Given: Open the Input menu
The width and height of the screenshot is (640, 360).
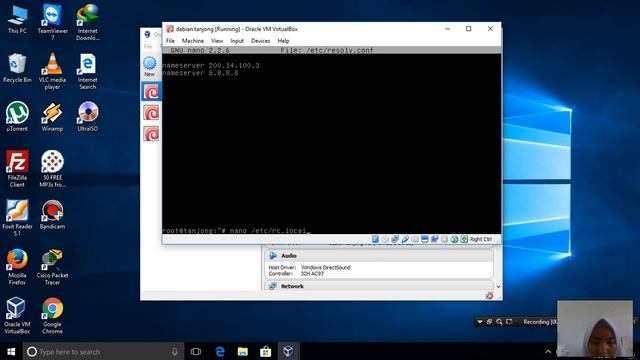Looking at the screenshot, I should pyautogui.click(x=237, y=41).
